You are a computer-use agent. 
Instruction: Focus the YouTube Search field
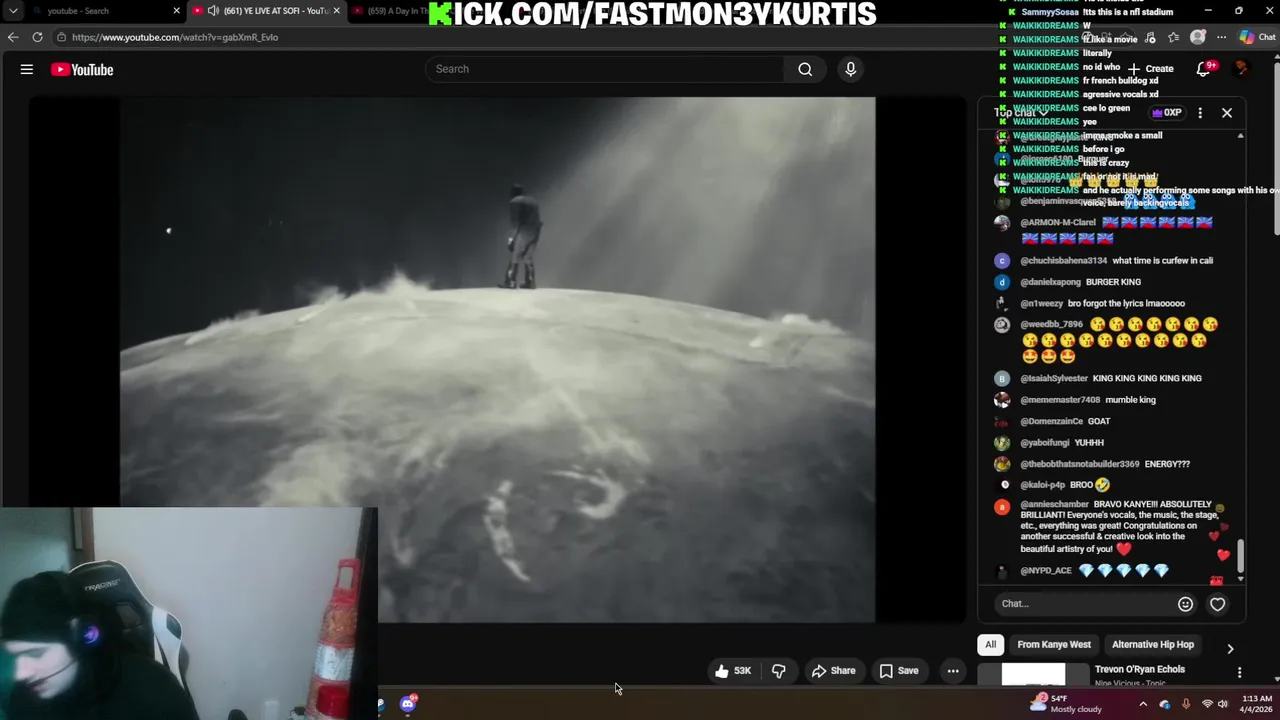coord(605,69)
